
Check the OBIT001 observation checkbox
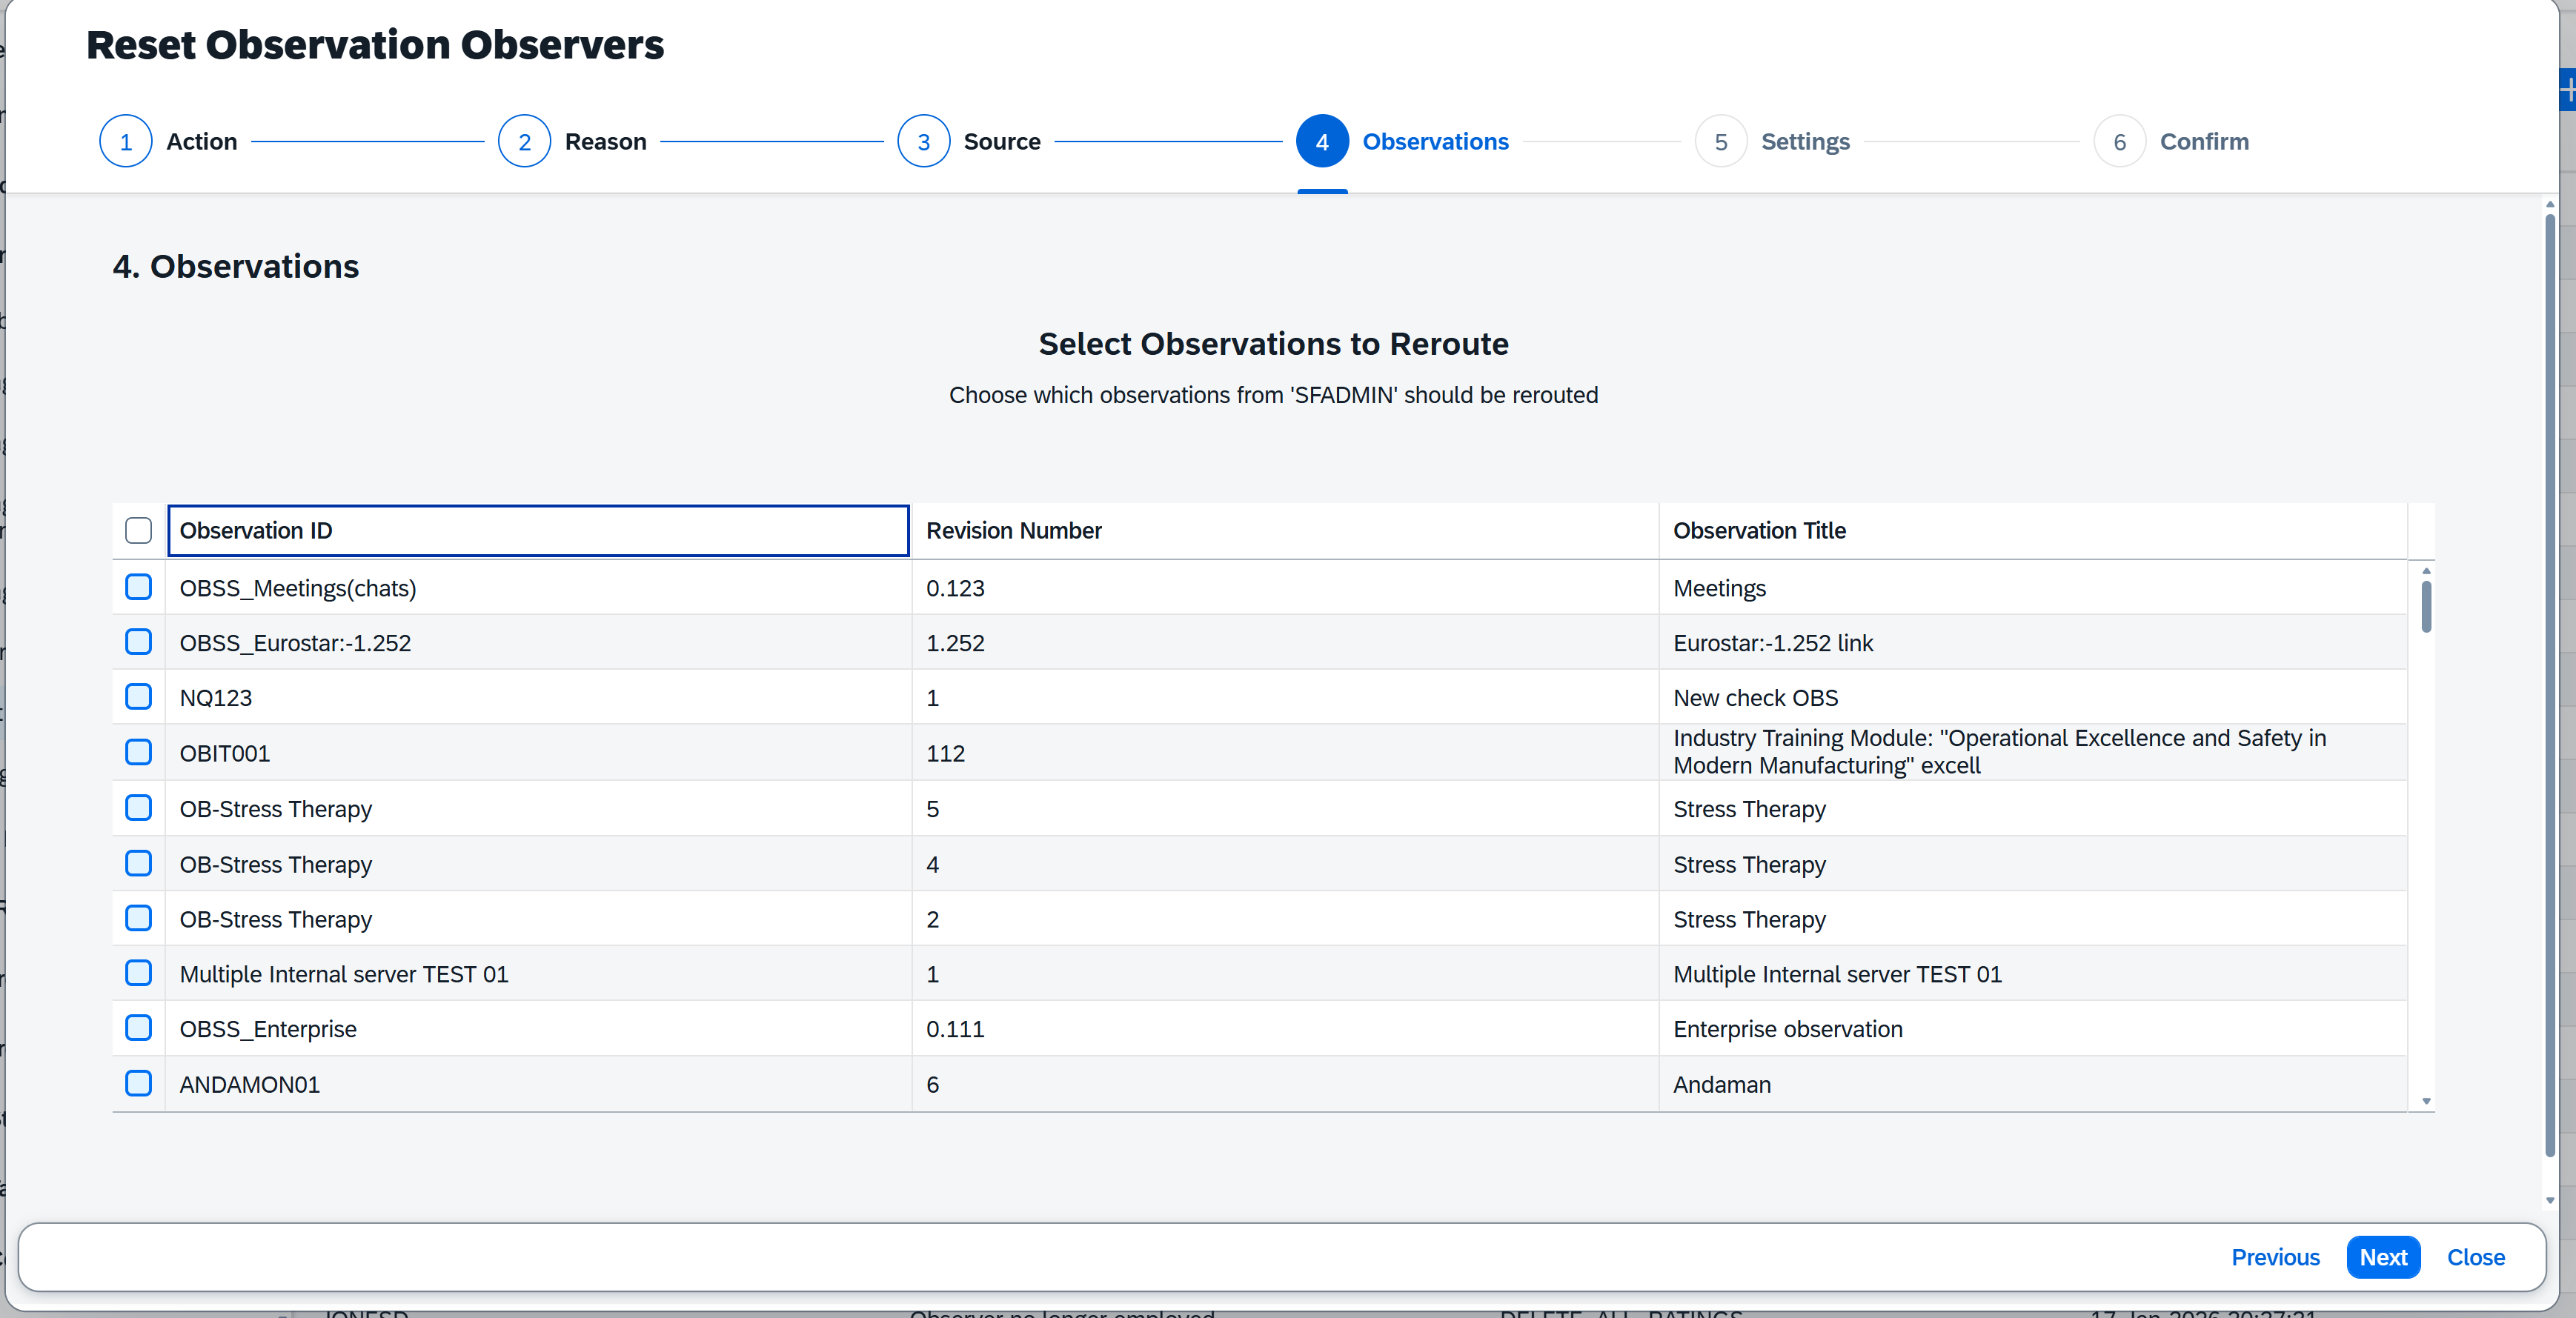pyautogui.click(x=139, y=752)
